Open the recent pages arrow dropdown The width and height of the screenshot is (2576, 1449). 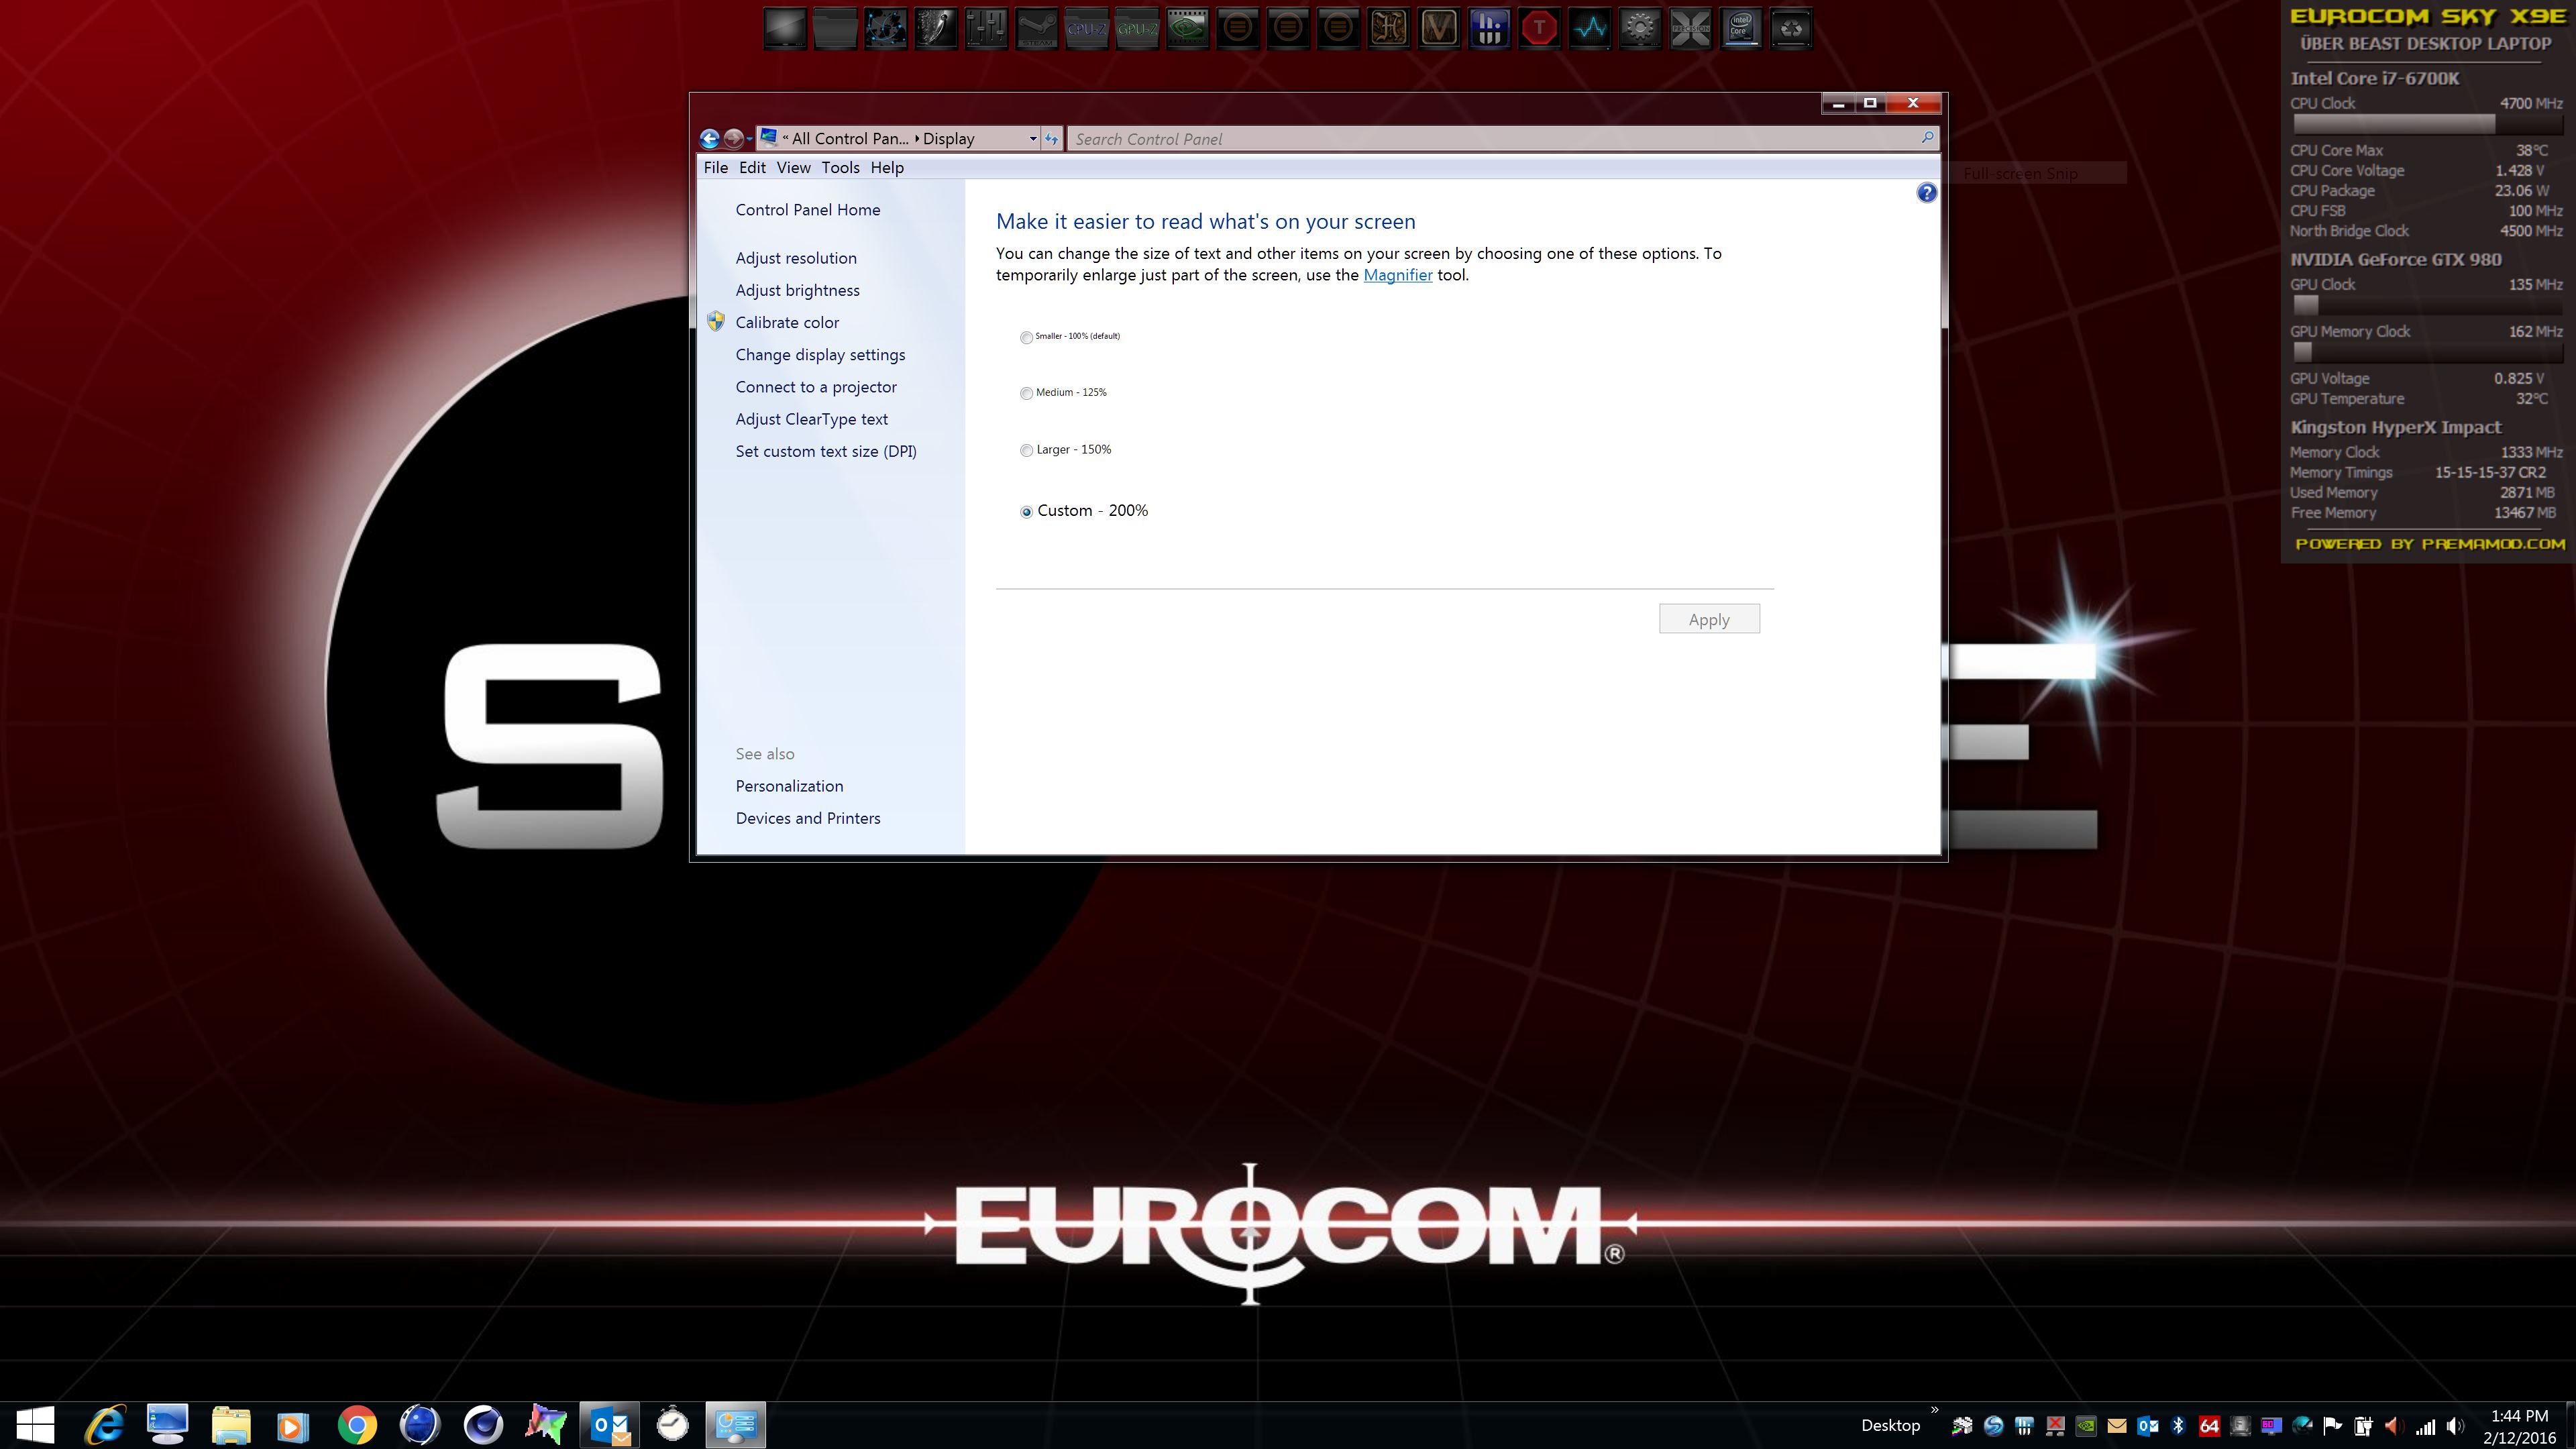(750, 139)
